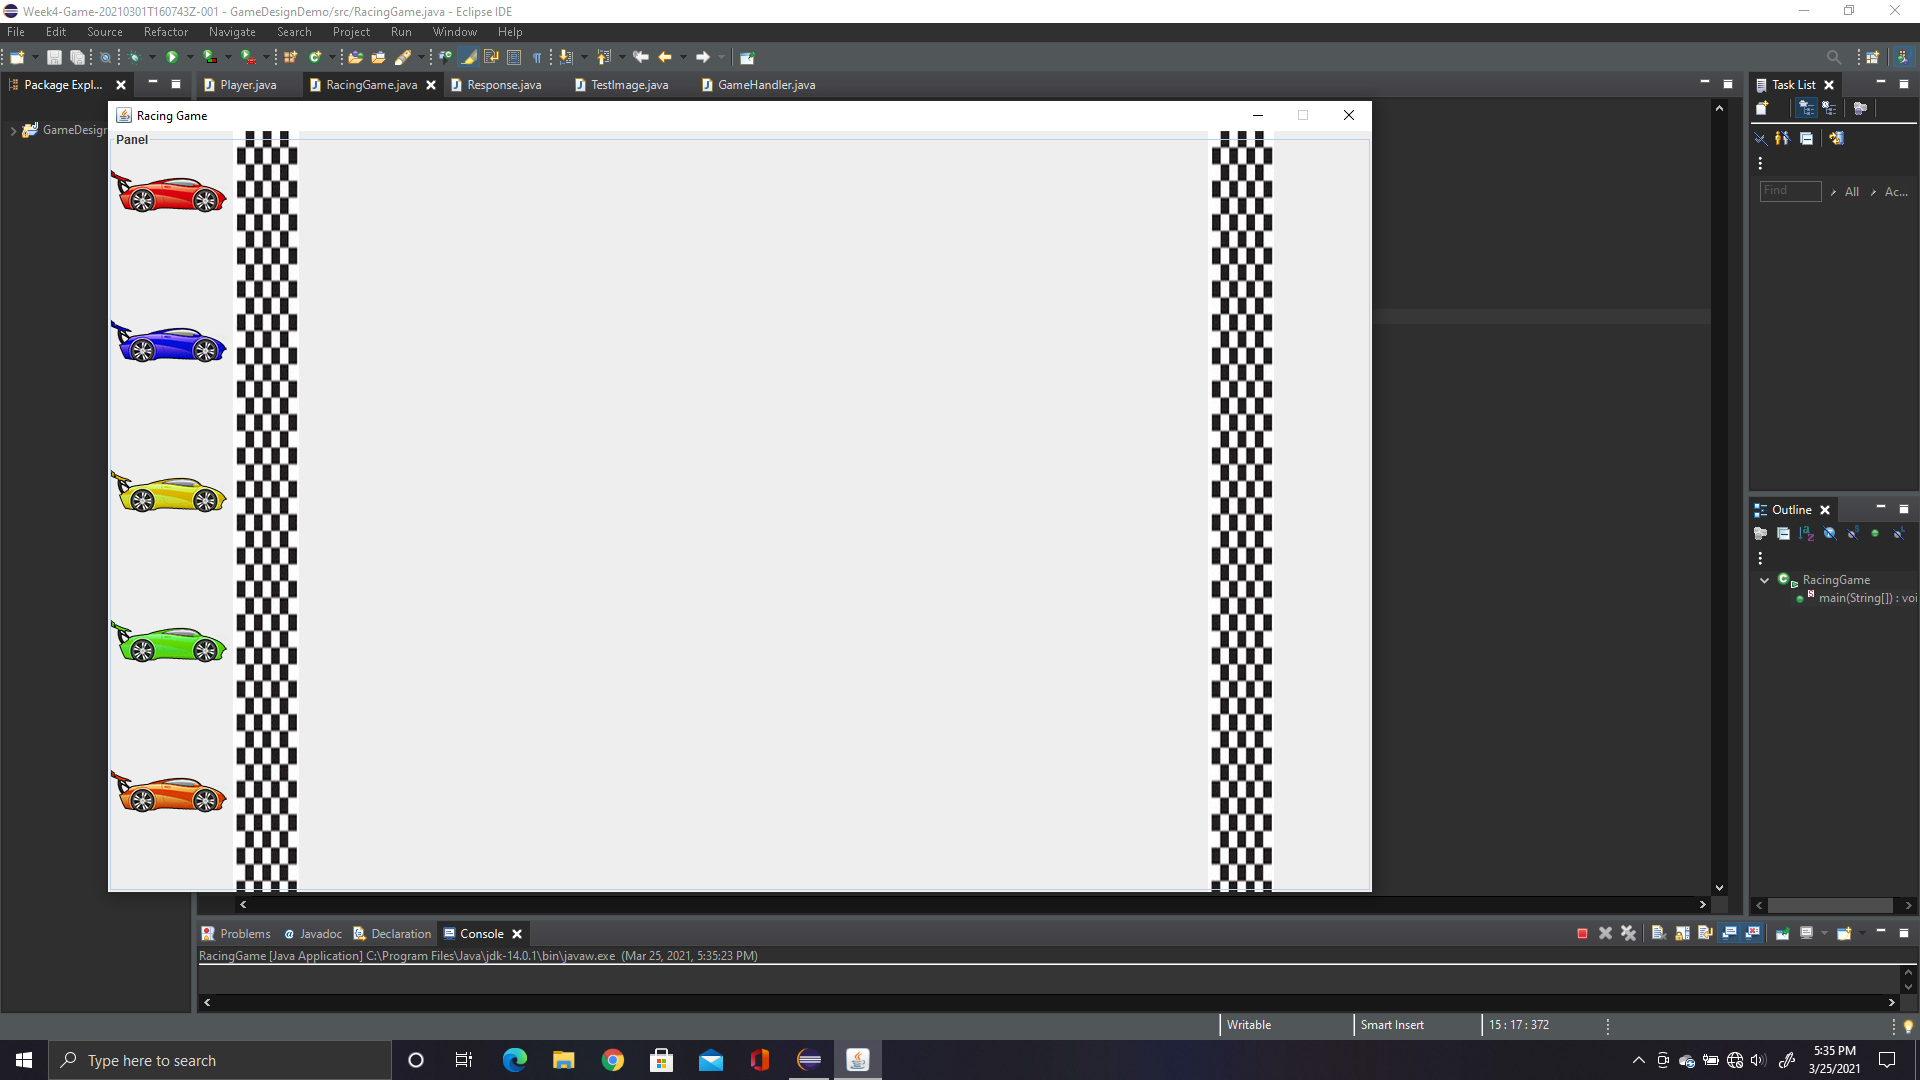The height and width of the screenshot is (1080, 1920).
Task: Run coverage analysis from the toolbar
Action: (210, 57)
